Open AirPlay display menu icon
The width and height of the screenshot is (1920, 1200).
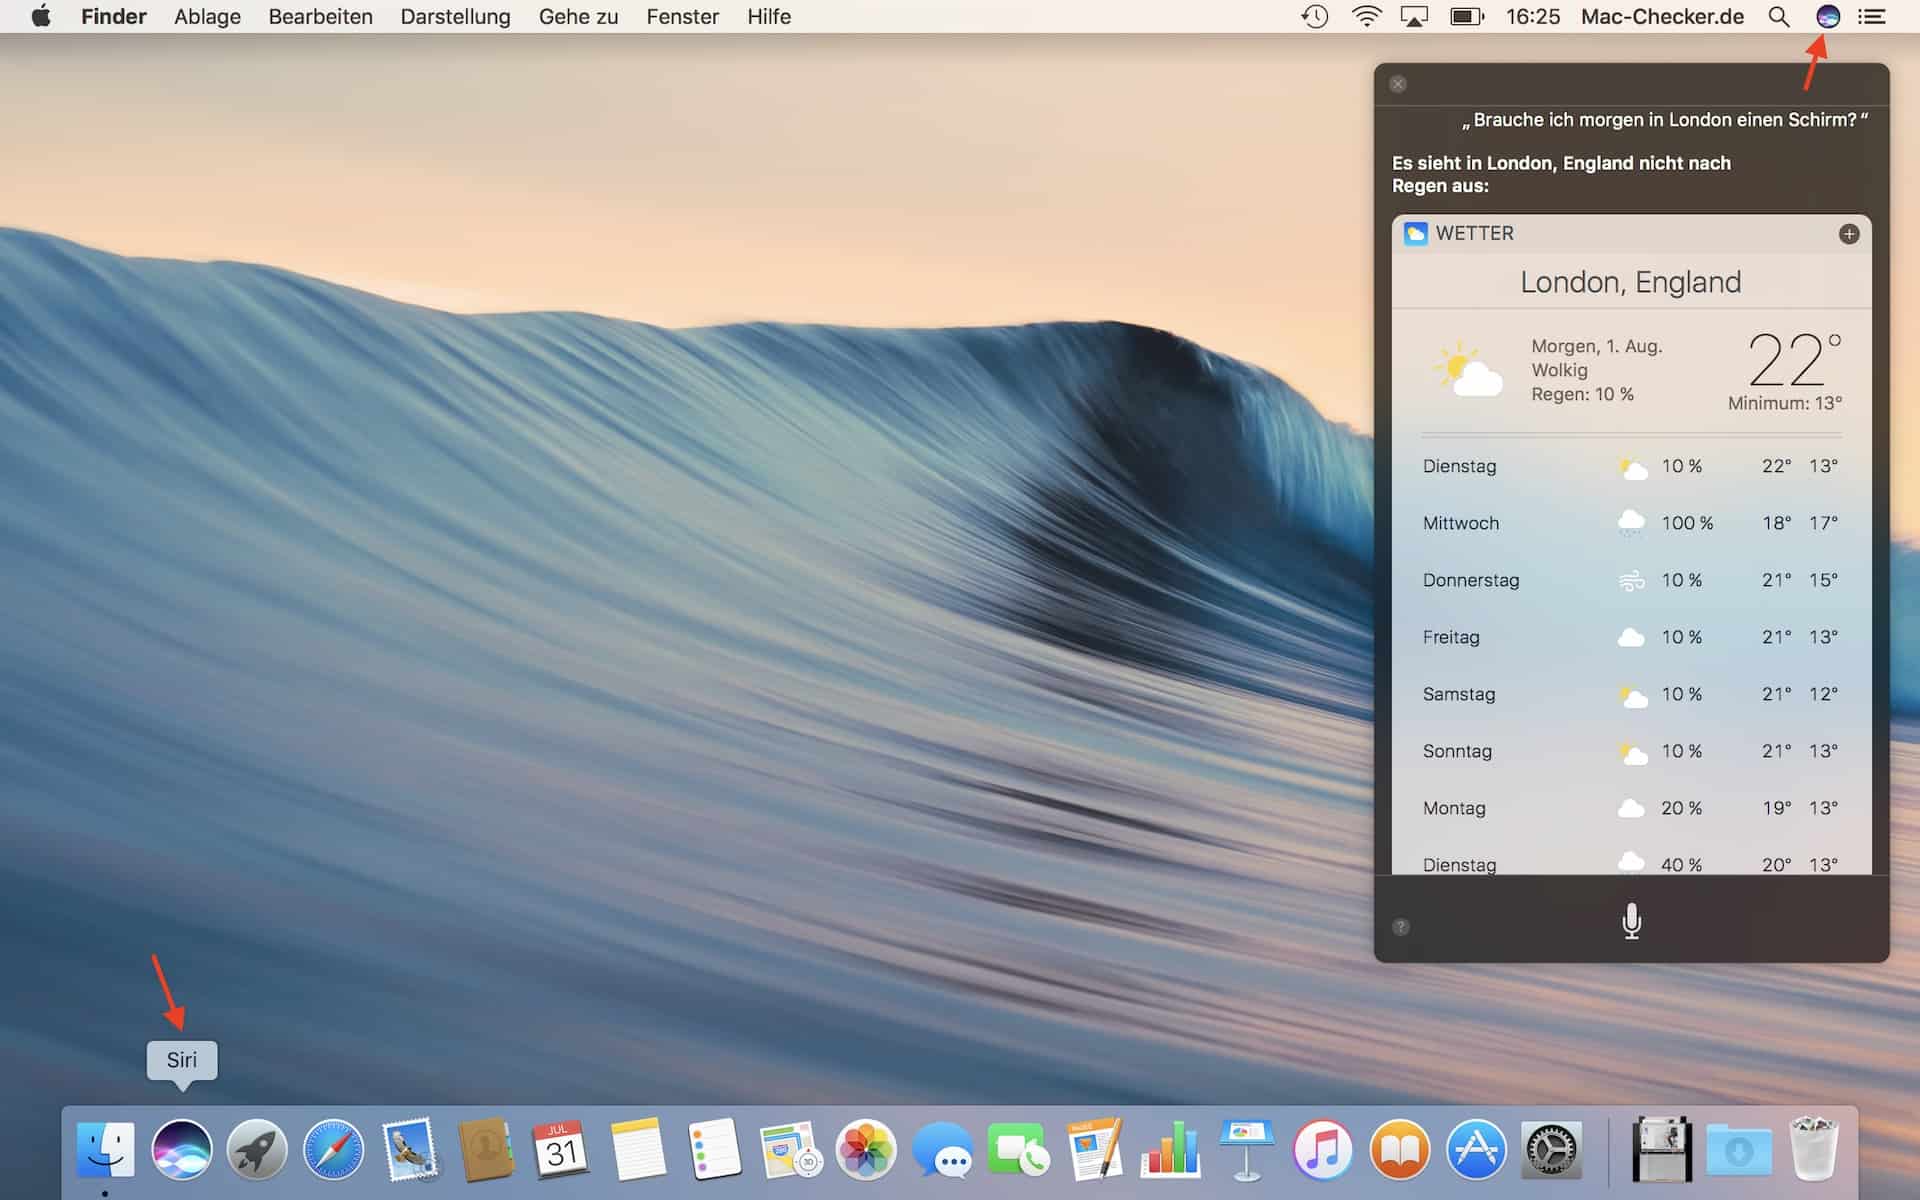tap(1414, 16)
